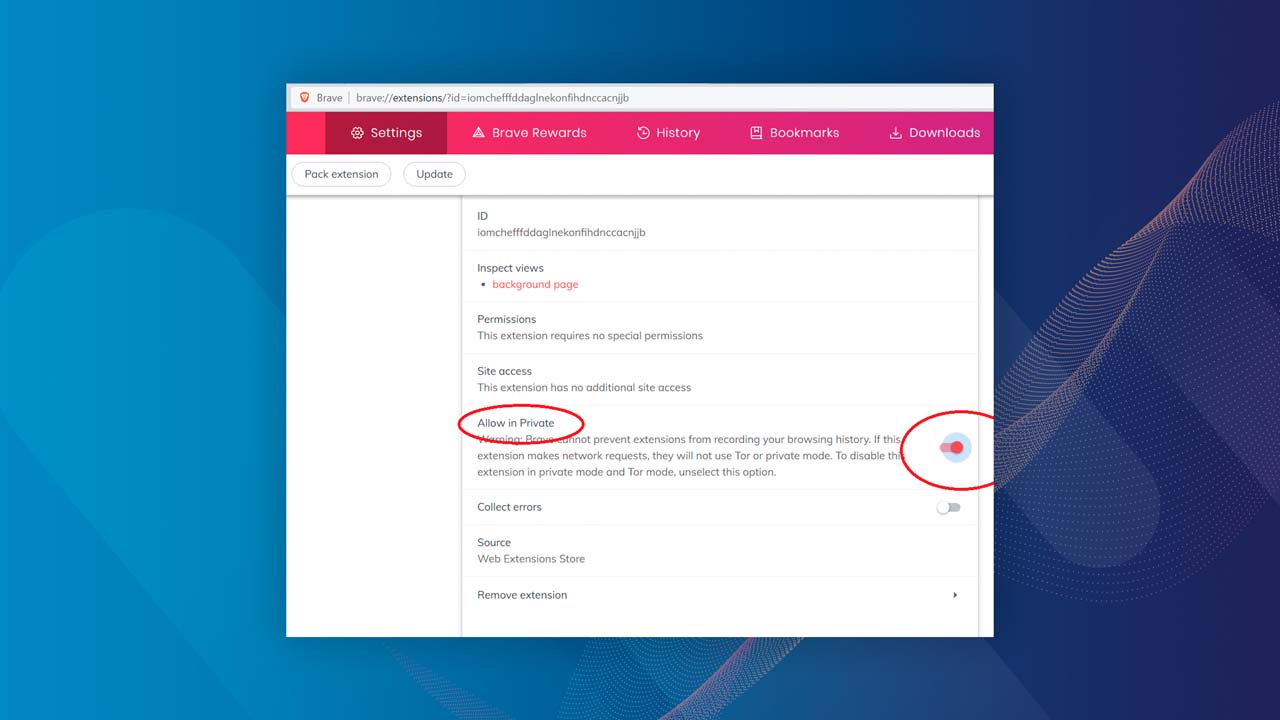The width and height of the screenshot is (1280, 720).
Task: Open the Settings tab
Action: coord(386,133)
